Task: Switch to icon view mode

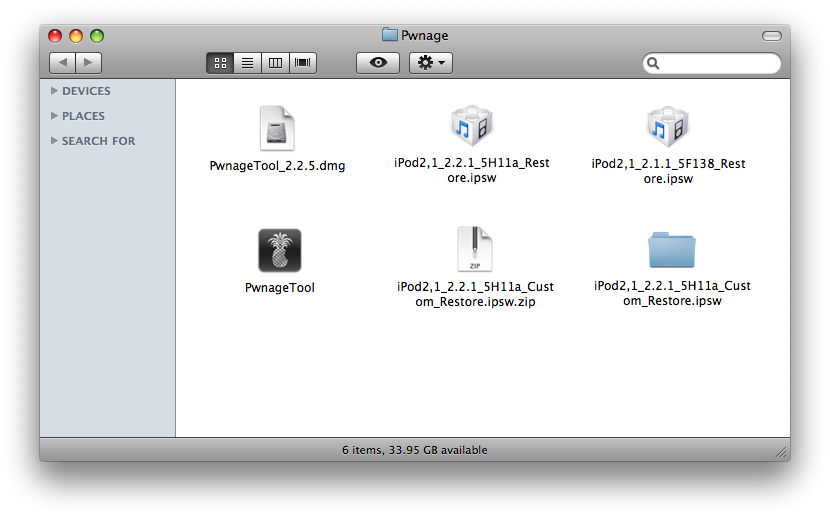Action: point(220,63)
